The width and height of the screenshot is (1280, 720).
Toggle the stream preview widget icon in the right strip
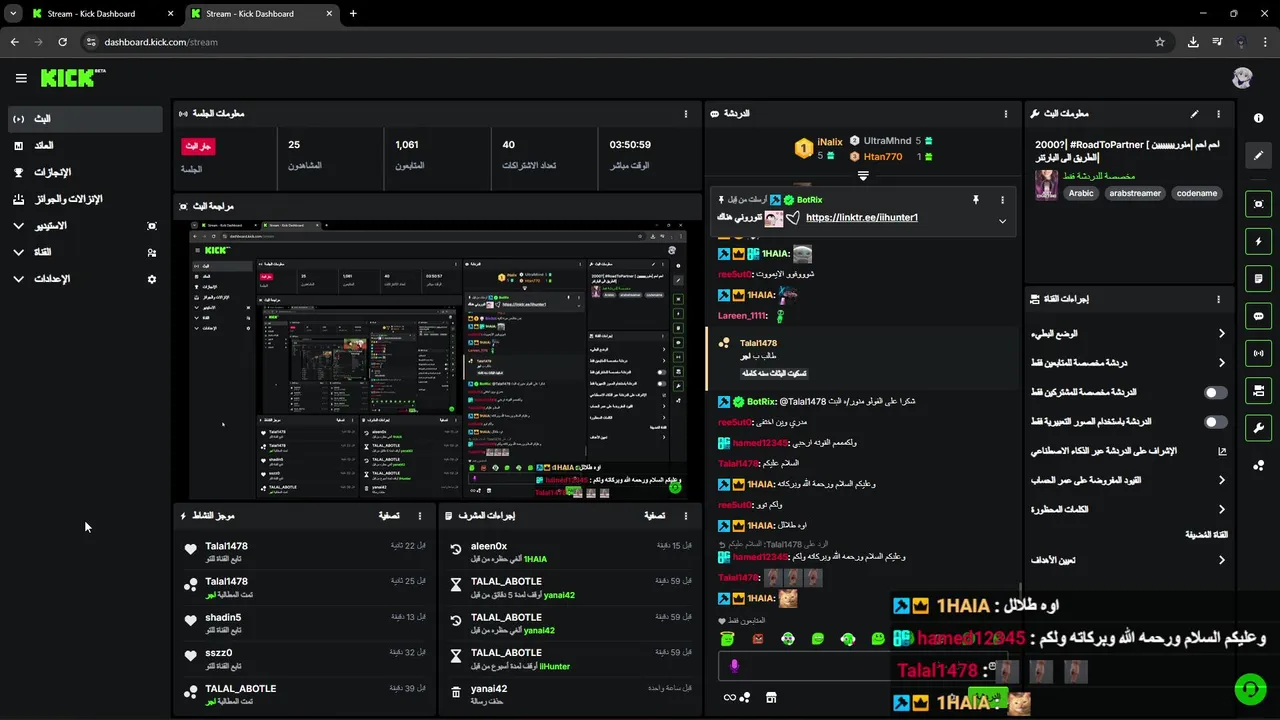(1258, 204)
